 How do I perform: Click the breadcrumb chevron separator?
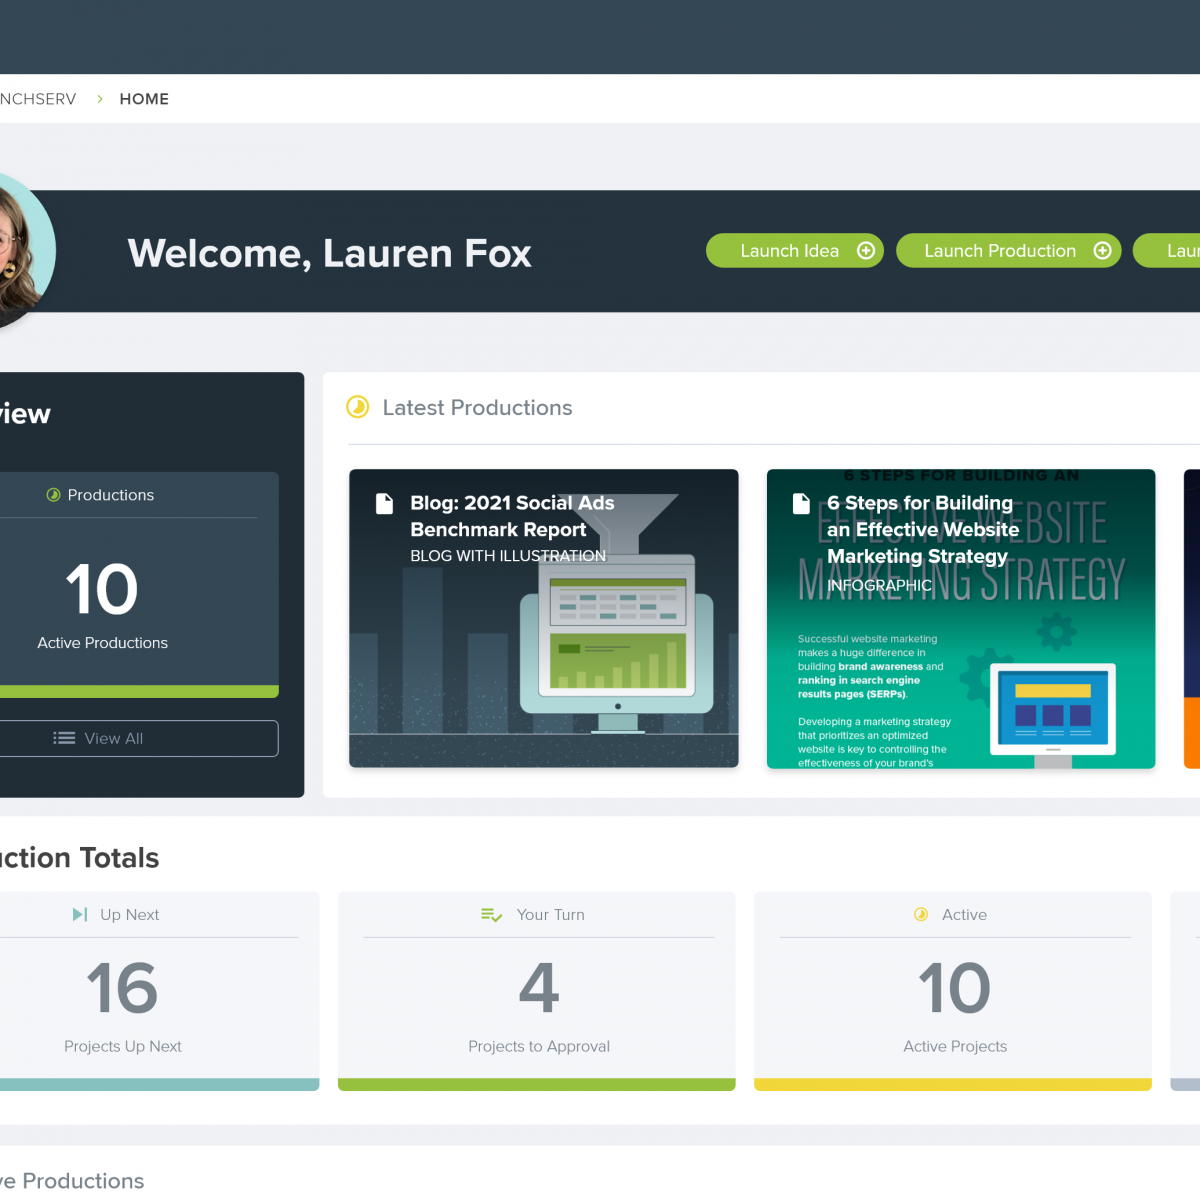(100, 99)
